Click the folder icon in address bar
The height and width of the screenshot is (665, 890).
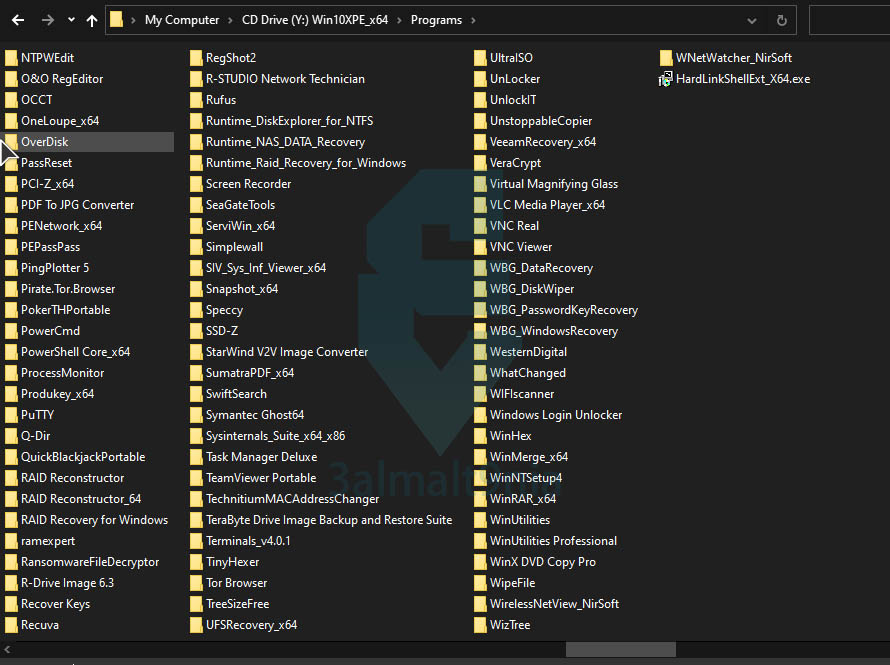click(x=116, y=20)
